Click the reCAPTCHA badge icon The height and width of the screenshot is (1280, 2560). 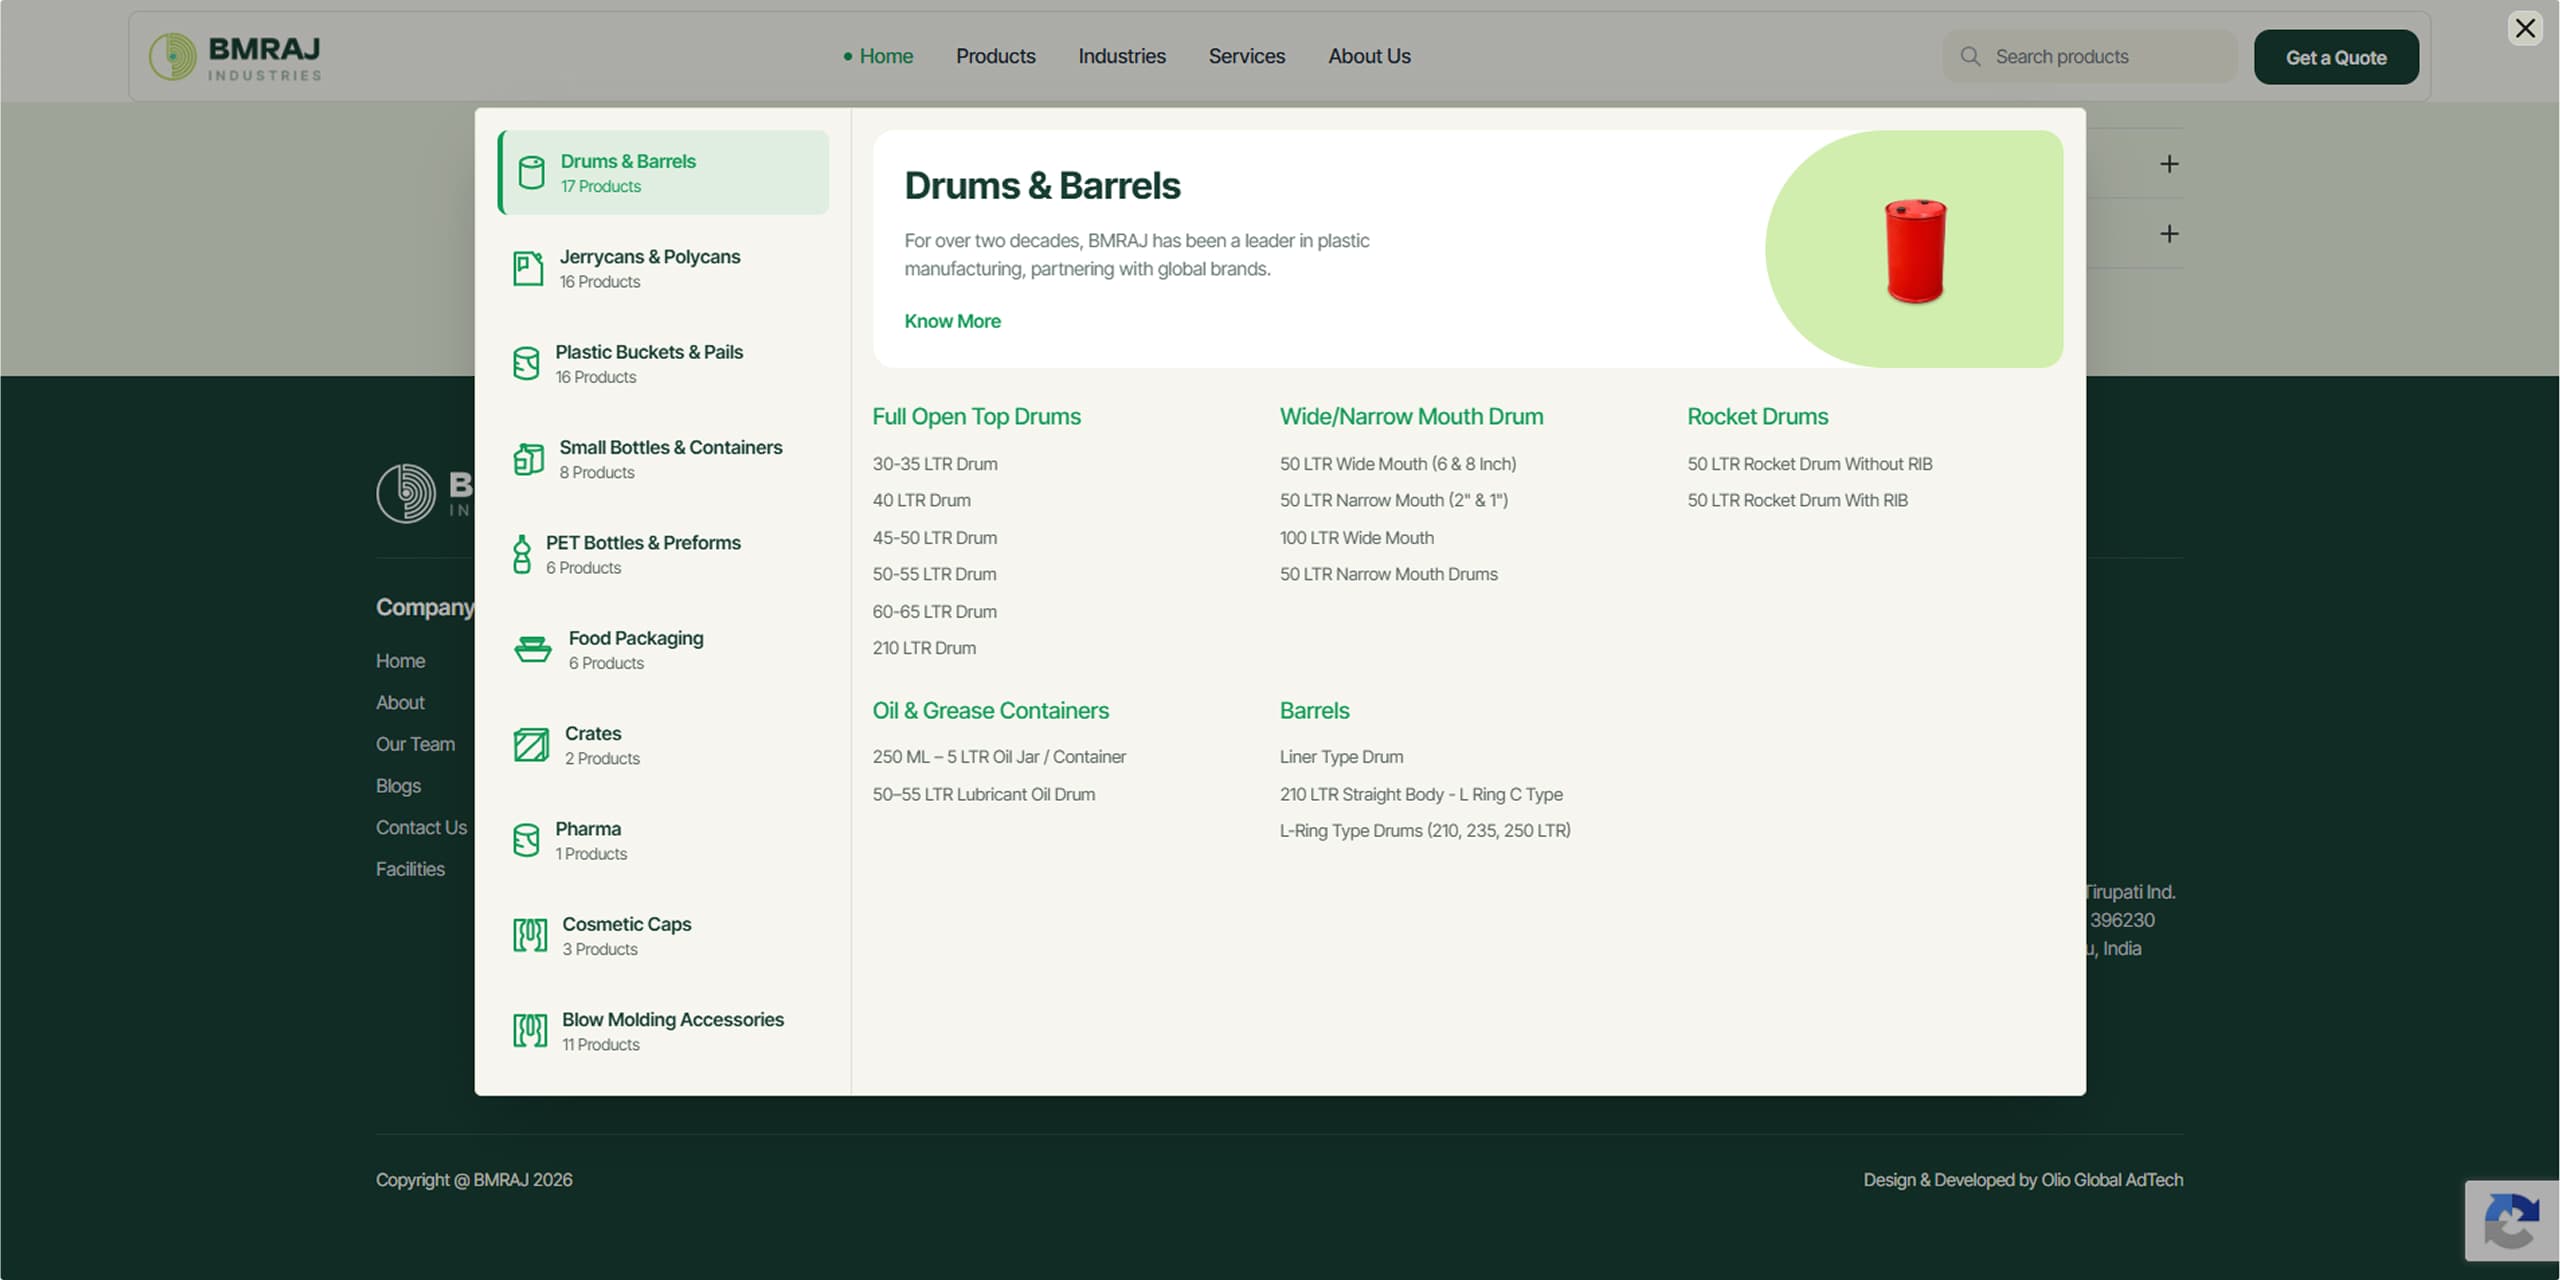[x=2512, y=1221]
